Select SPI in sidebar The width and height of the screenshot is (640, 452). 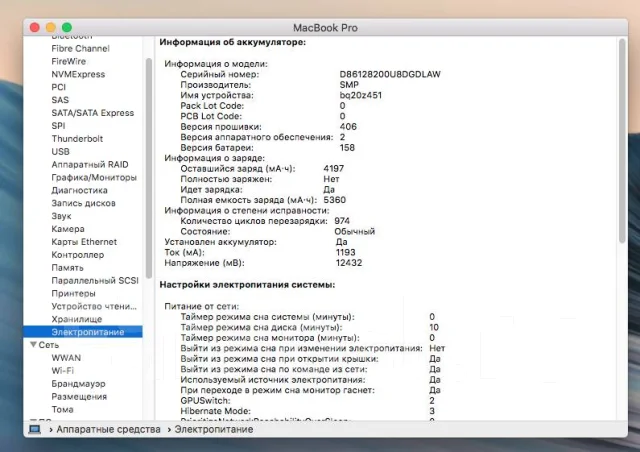[x=58, y=126]
